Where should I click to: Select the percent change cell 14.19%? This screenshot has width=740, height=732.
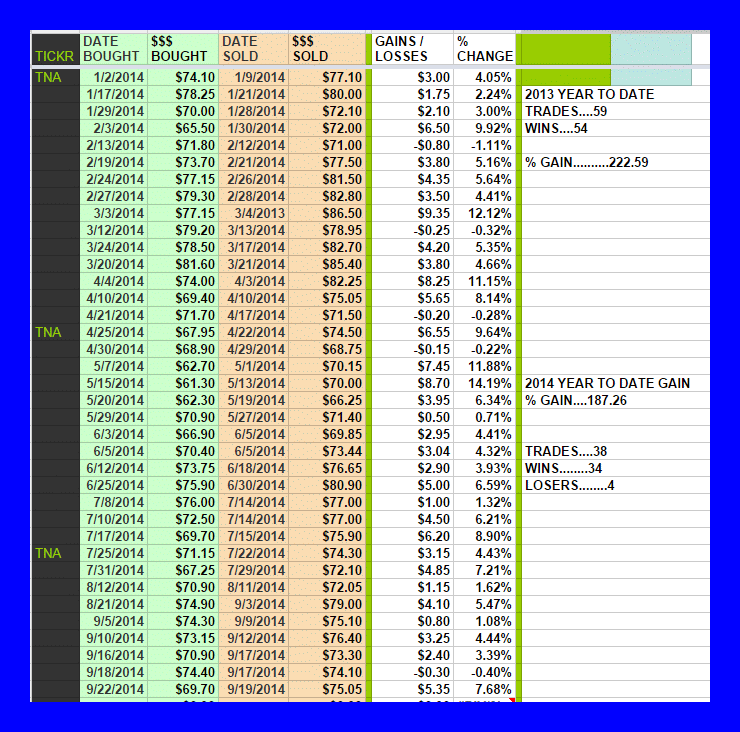pos(484,383)
